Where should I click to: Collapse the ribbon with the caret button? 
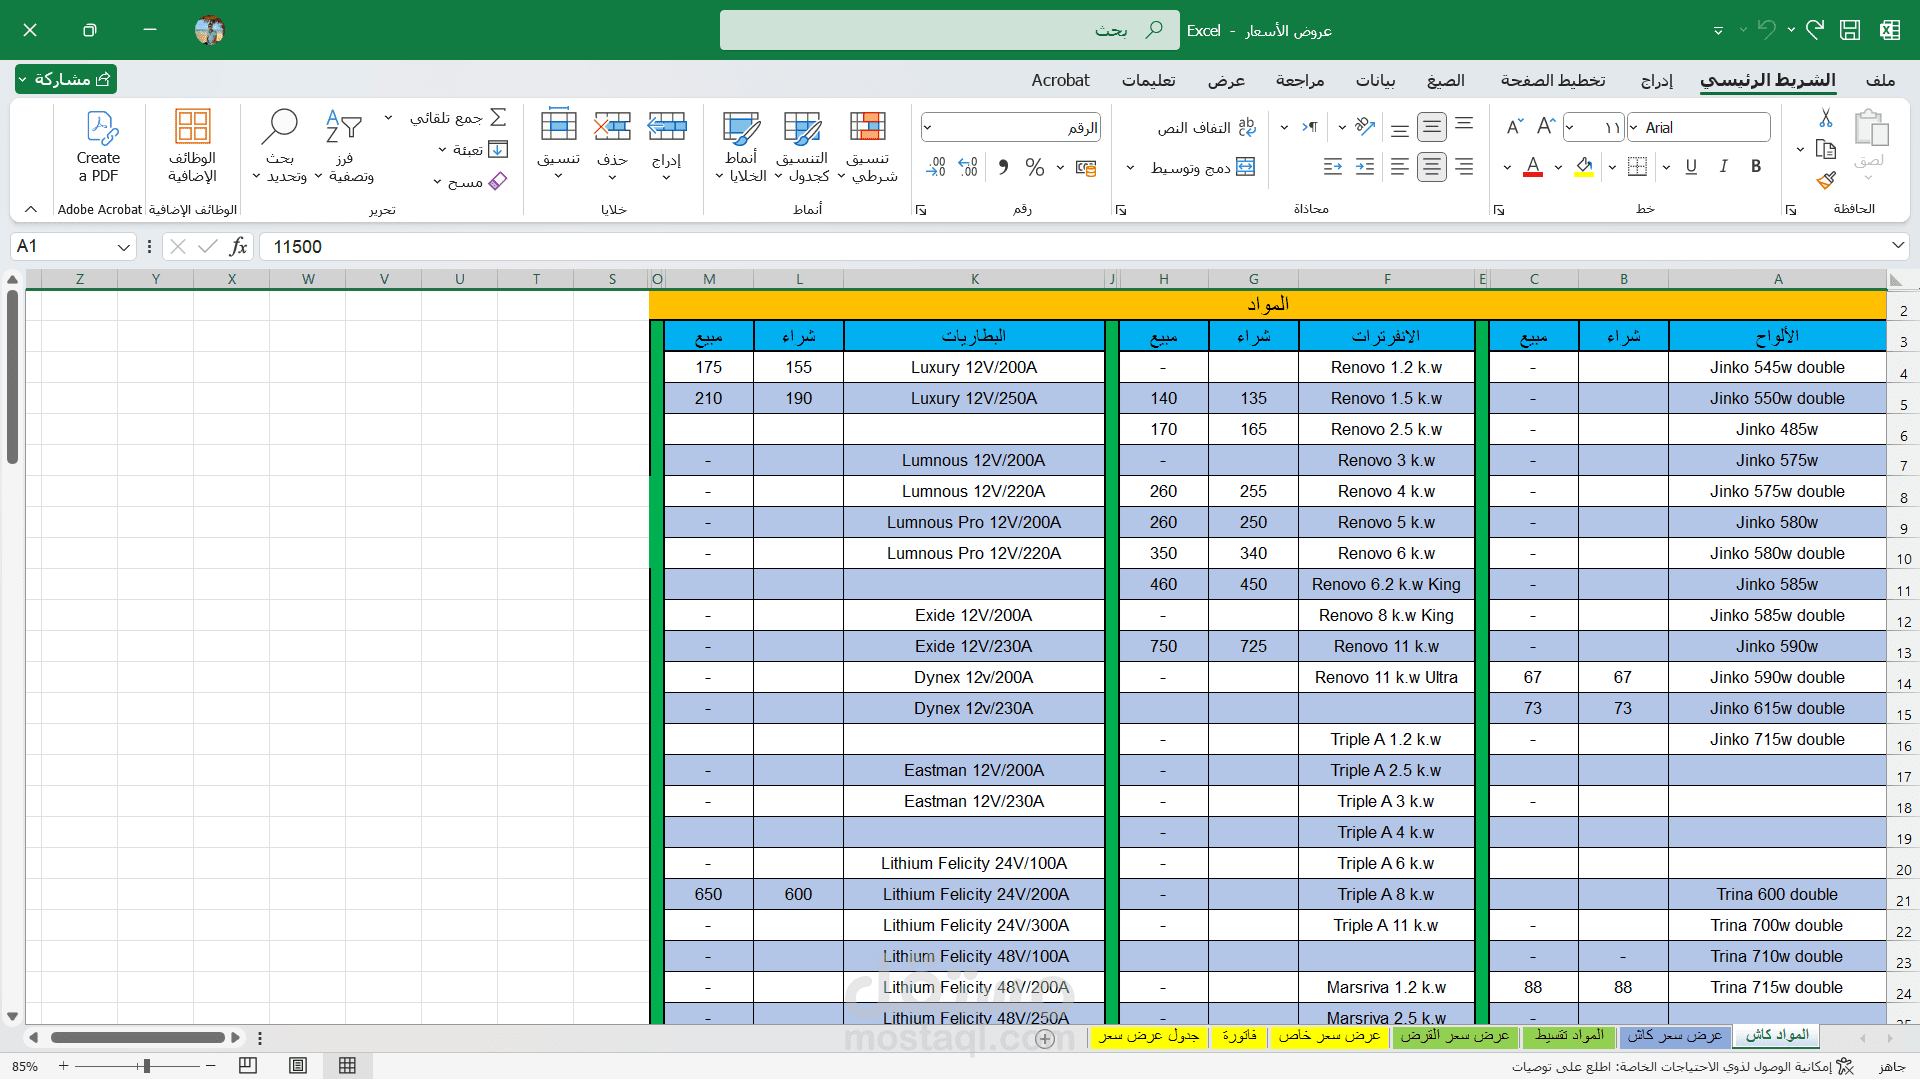[x=30, y=209]
